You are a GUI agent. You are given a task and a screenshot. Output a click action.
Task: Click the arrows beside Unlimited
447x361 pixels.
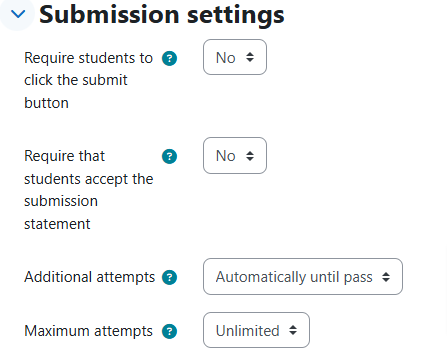coord(293,330)
